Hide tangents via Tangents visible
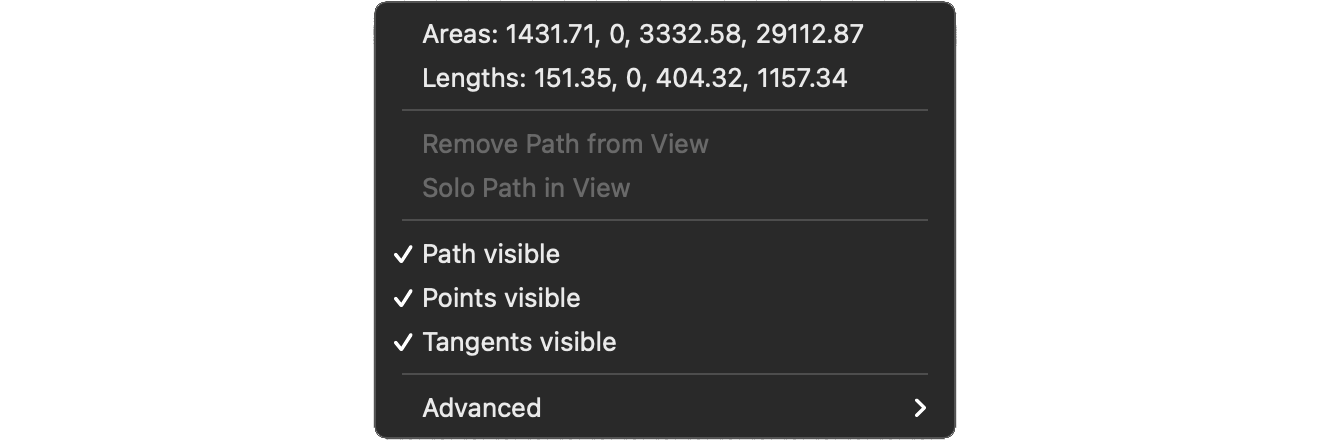1330x440 pixels. point(665,342)
